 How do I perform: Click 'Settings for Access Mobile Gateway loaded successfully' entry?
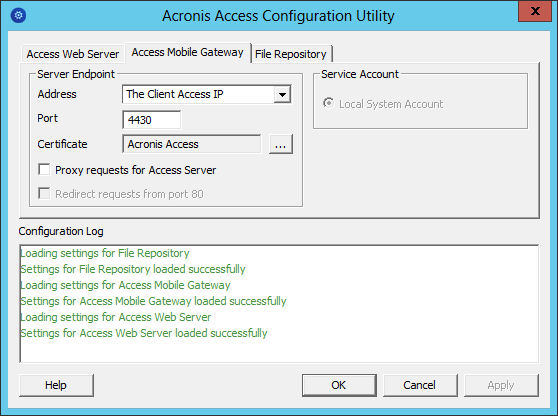click(153, 301)
